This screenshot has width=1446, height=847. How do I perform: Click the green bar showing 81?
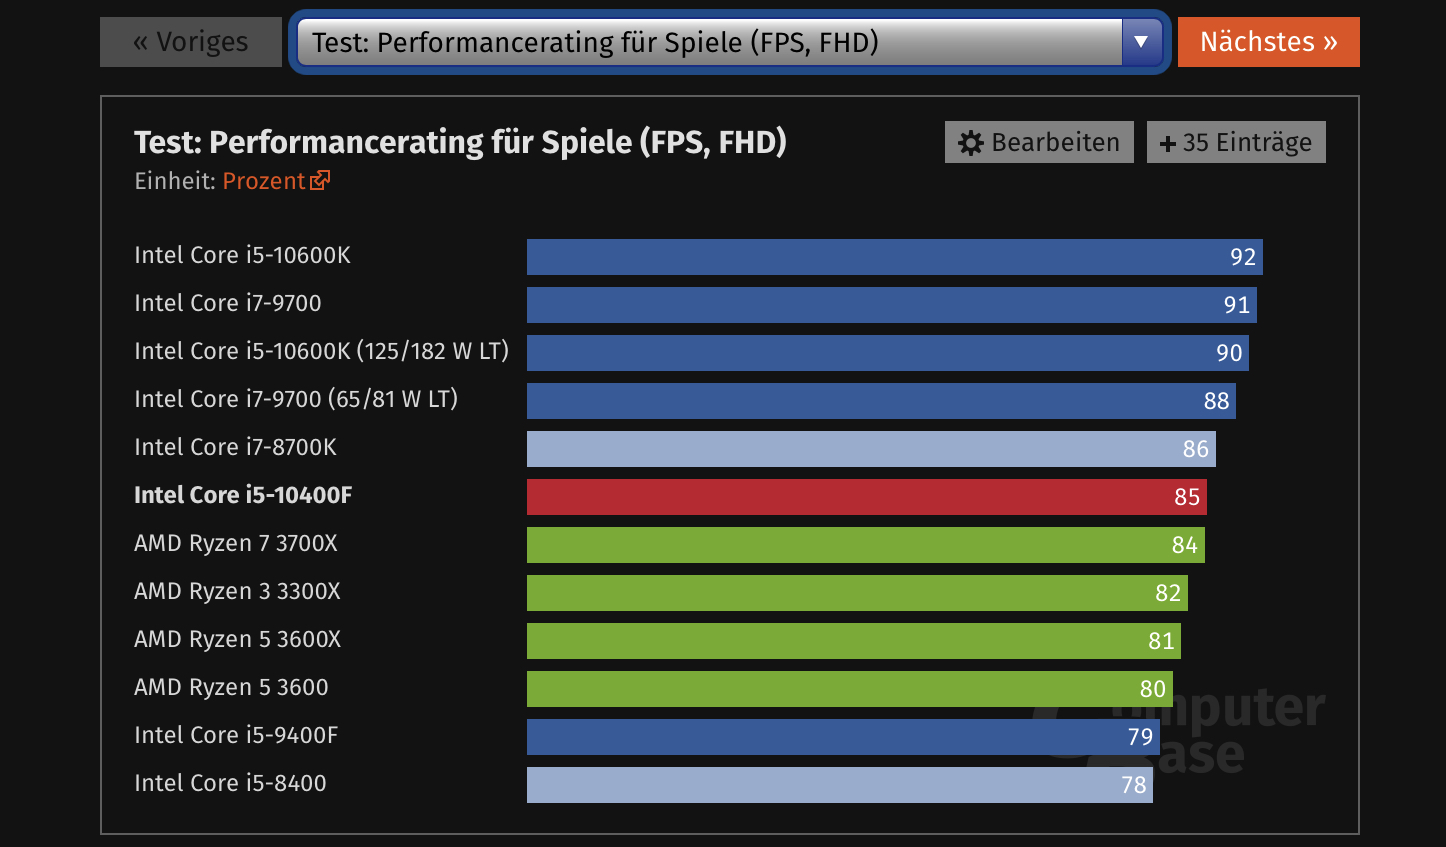854,641
